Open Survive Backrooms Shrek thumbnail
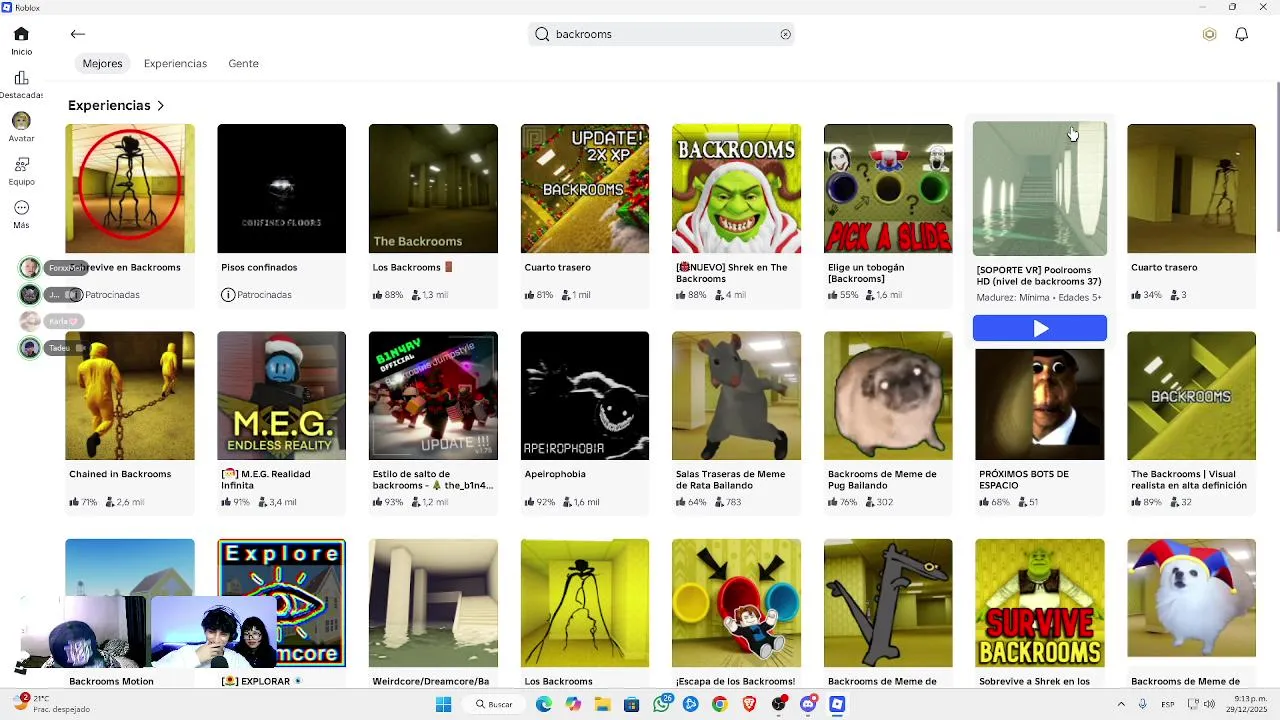 (x=1040, y=603)
